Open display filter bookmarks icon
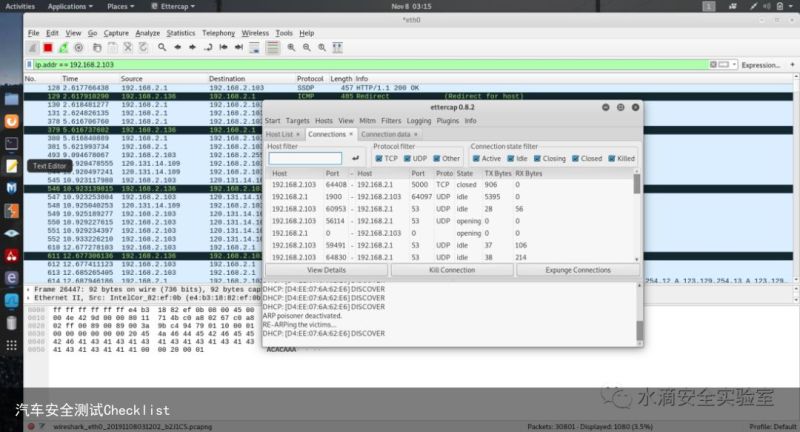 click(x=29, y=65)
